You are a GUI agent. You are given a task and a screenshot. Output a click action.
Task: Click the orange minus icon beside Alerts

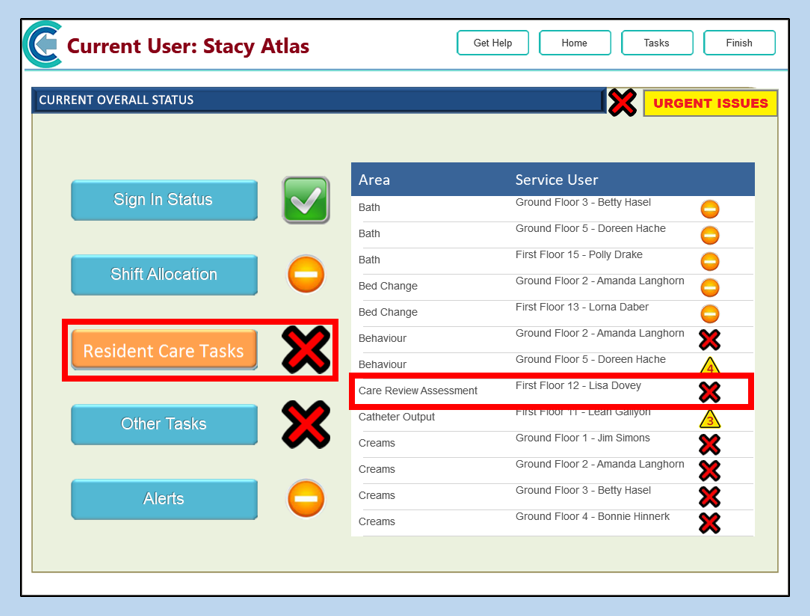pyautogui.click(x=306, y=498)
